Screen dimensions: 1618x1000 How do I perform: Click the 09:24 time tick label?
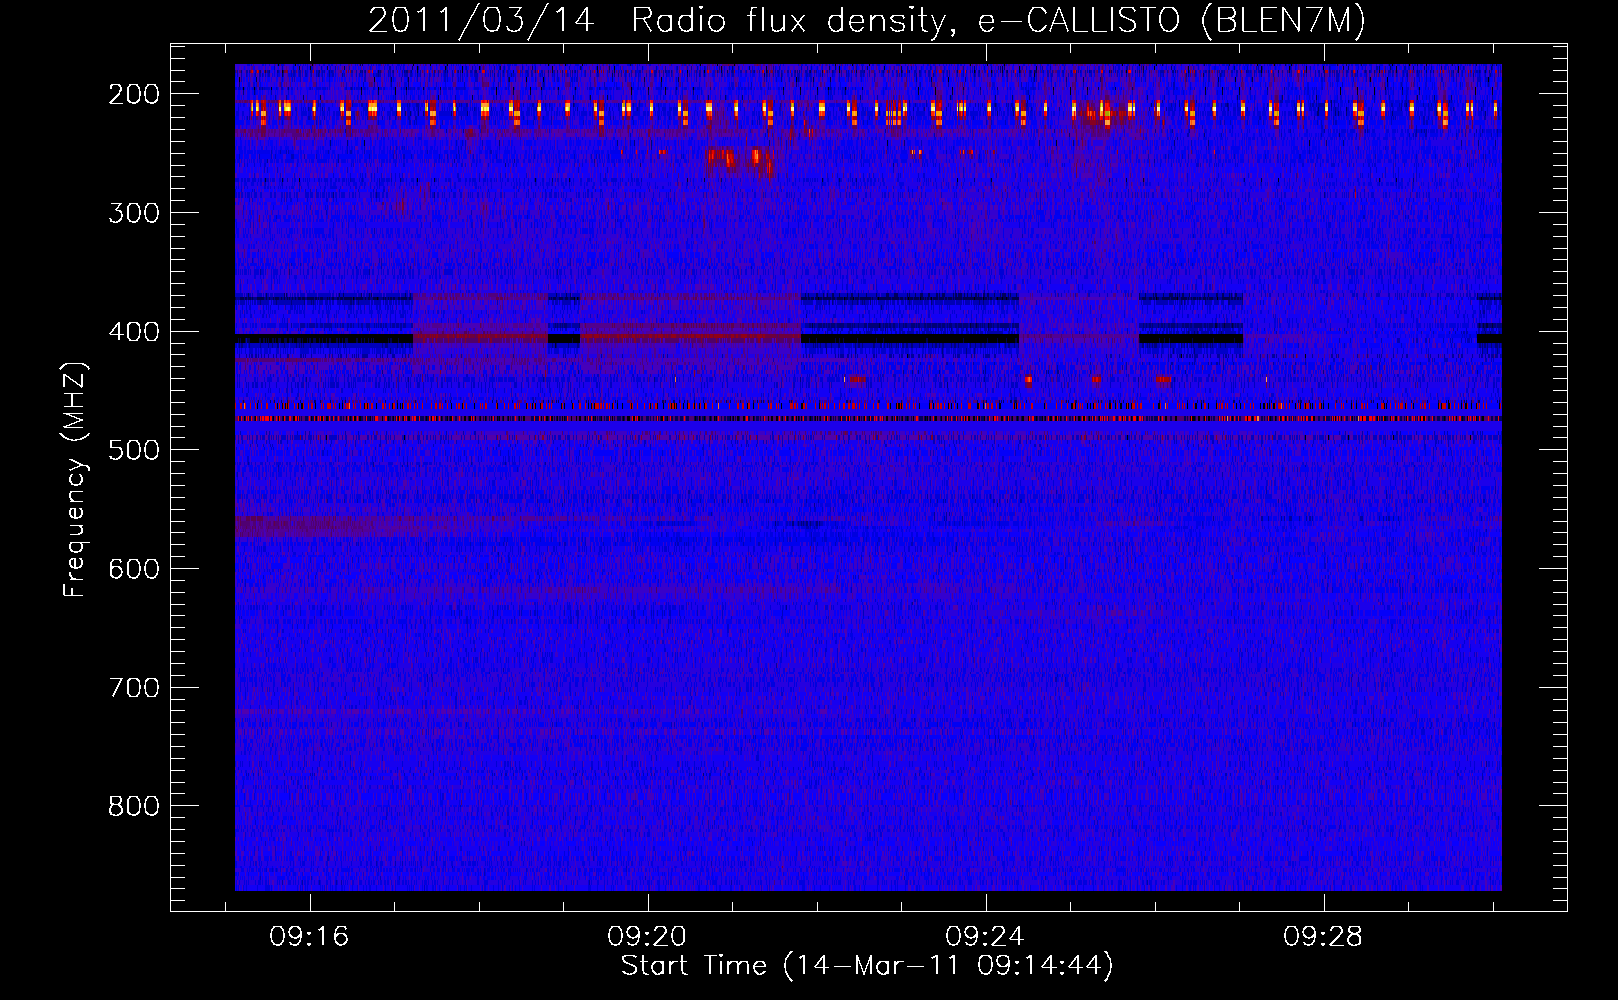click(985, 937)
